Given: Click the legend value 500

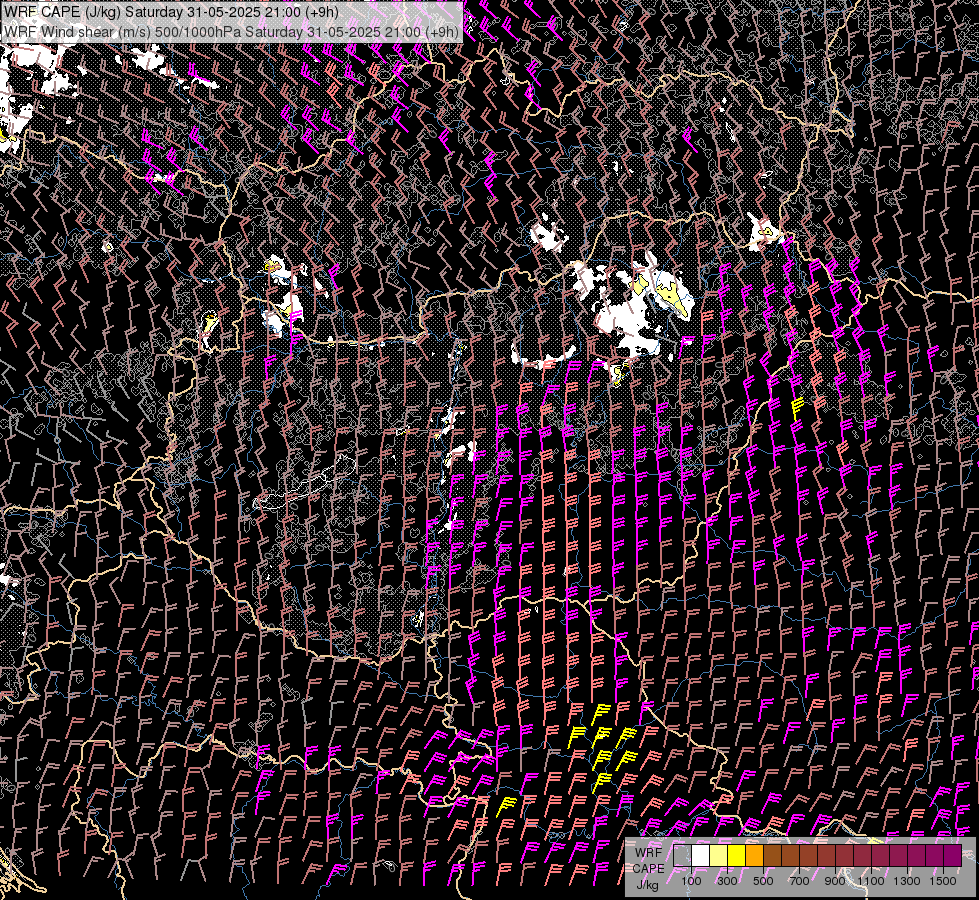Looking at the screenshot, I should (763, 881).
